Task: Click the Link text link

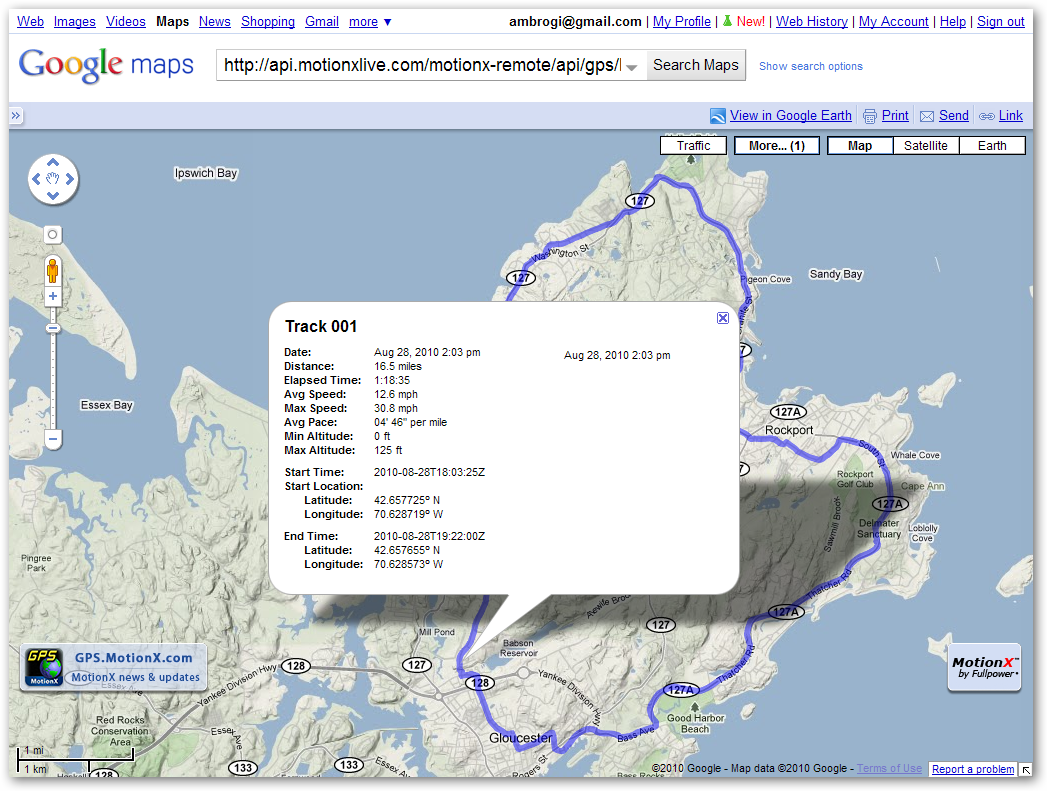Action: (1010, 115)
